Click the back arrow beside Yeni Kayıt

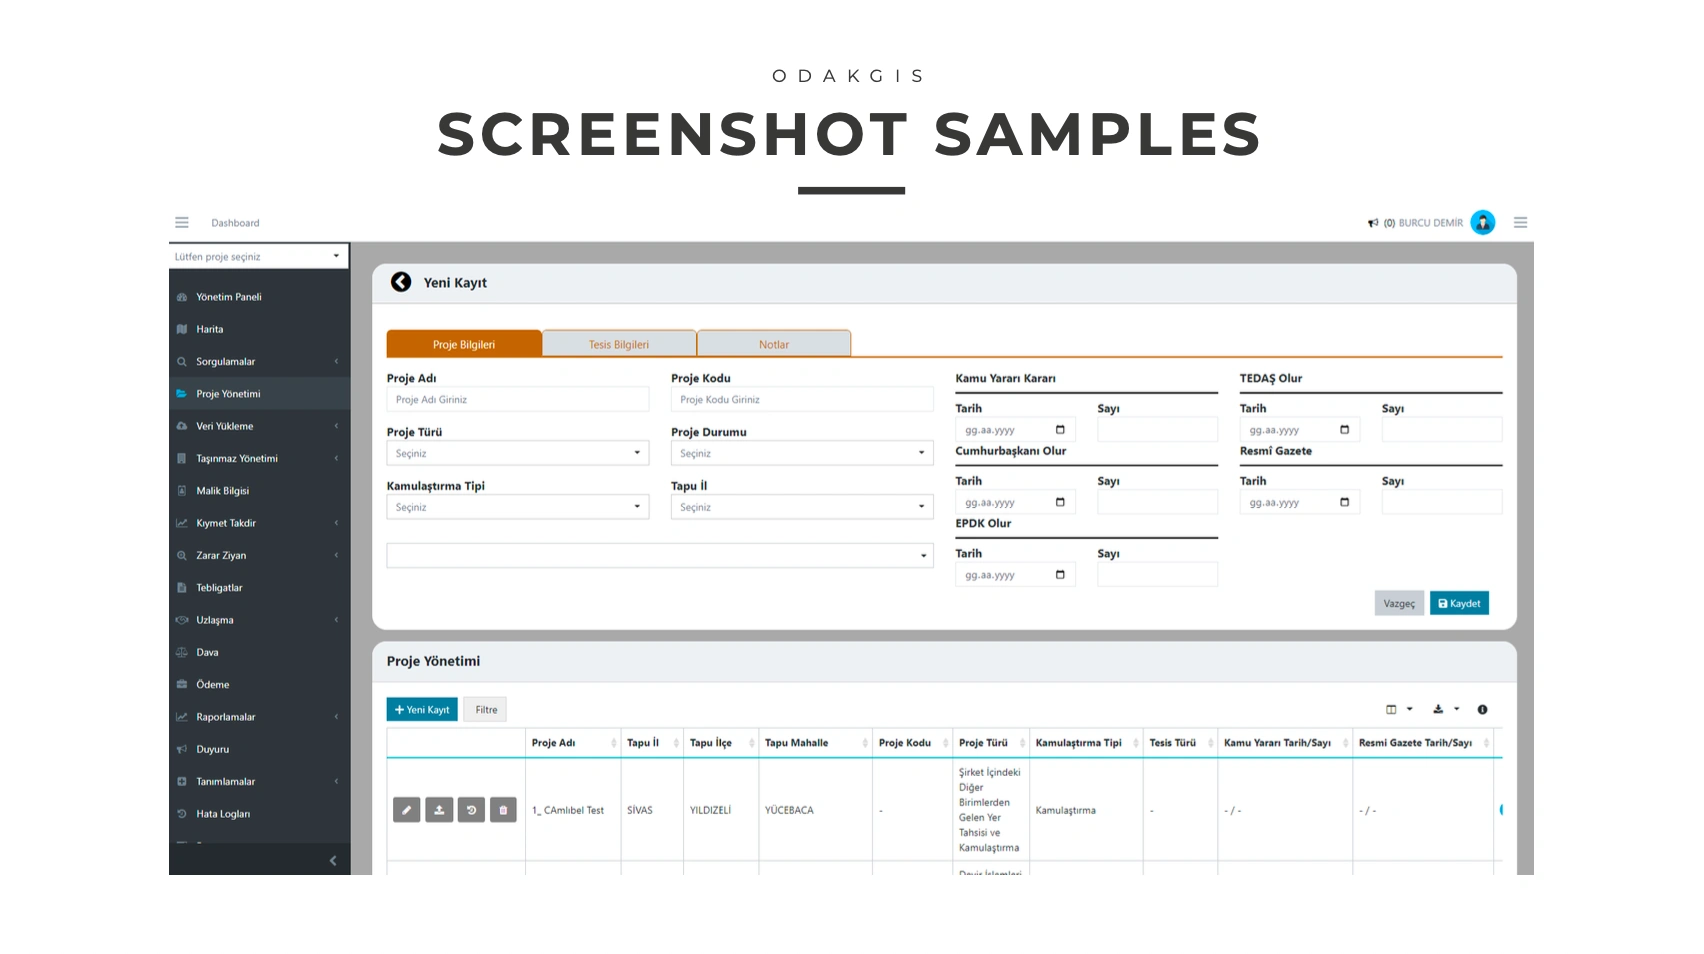pyautogui.click(x=401, y=283)
